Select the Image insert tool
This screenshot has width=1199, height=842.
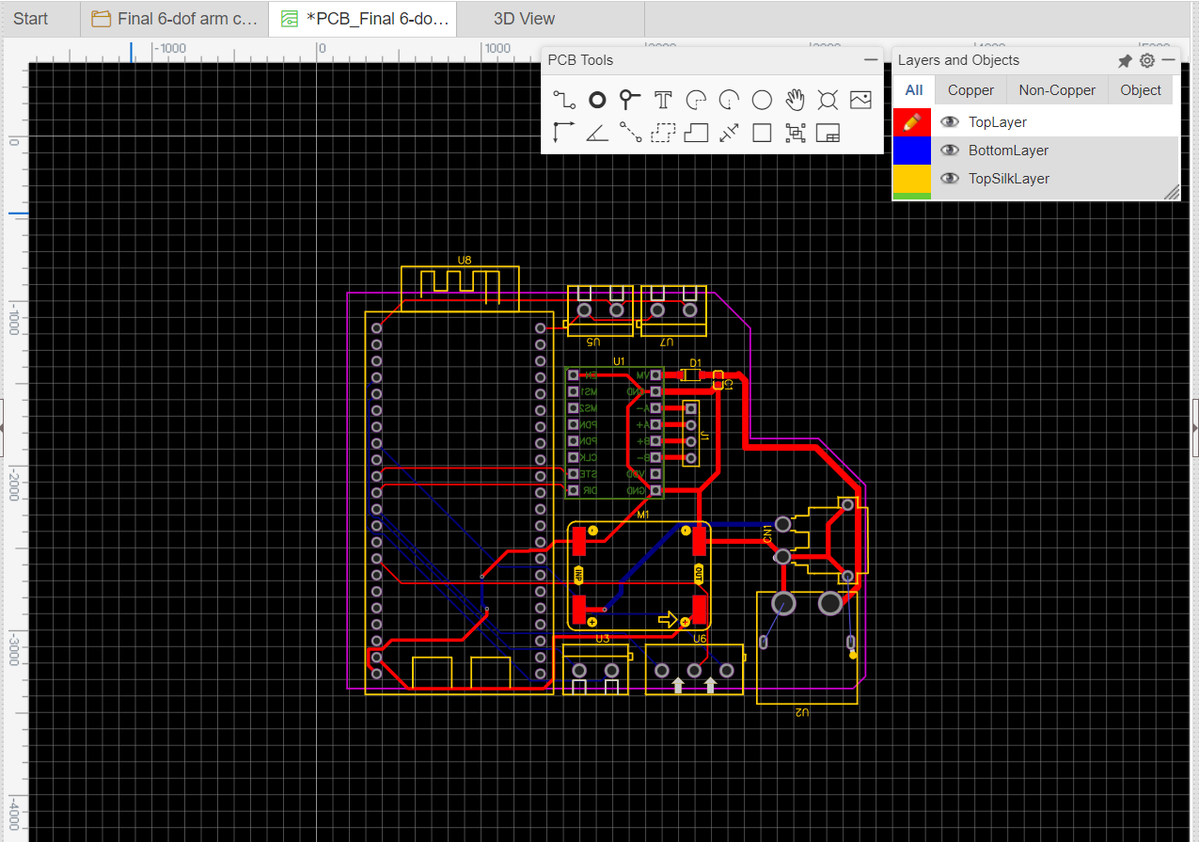[860, 100]
